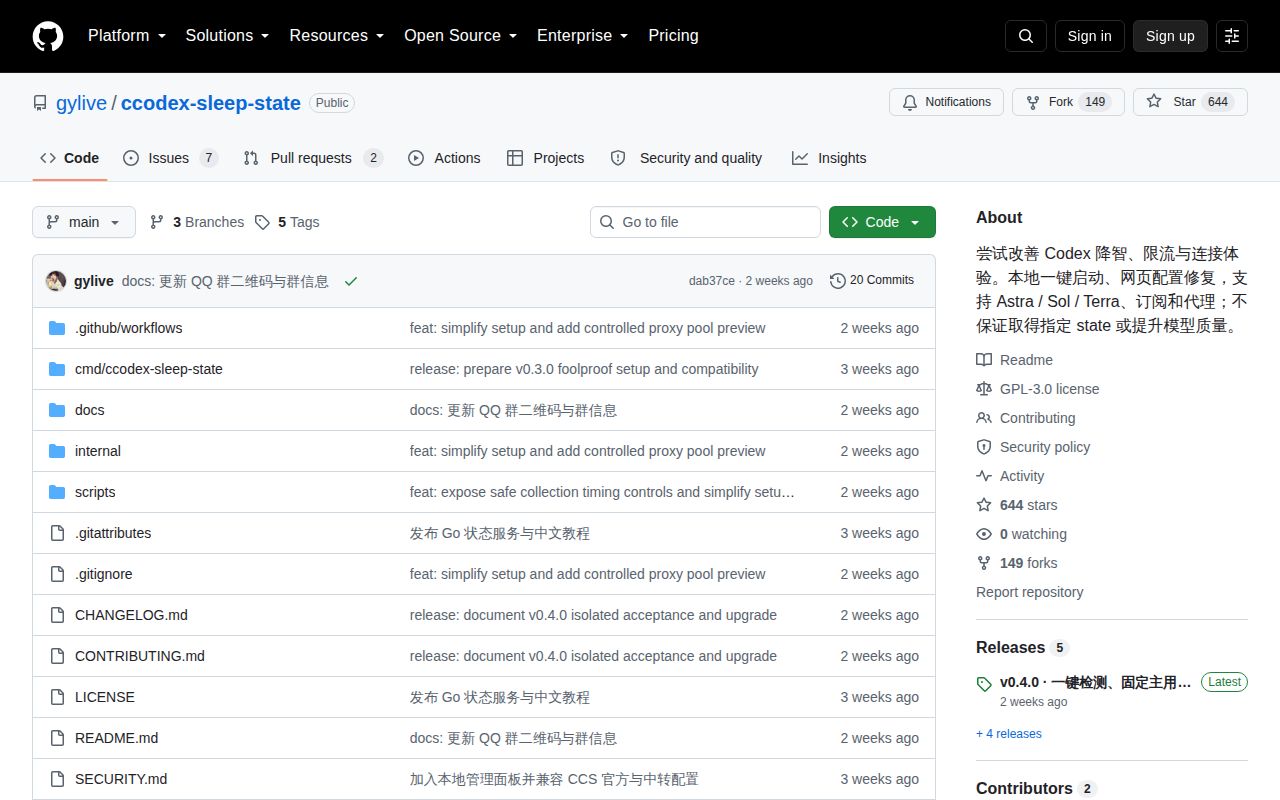Open the .github/workflows folder icon

pos(57,328)
